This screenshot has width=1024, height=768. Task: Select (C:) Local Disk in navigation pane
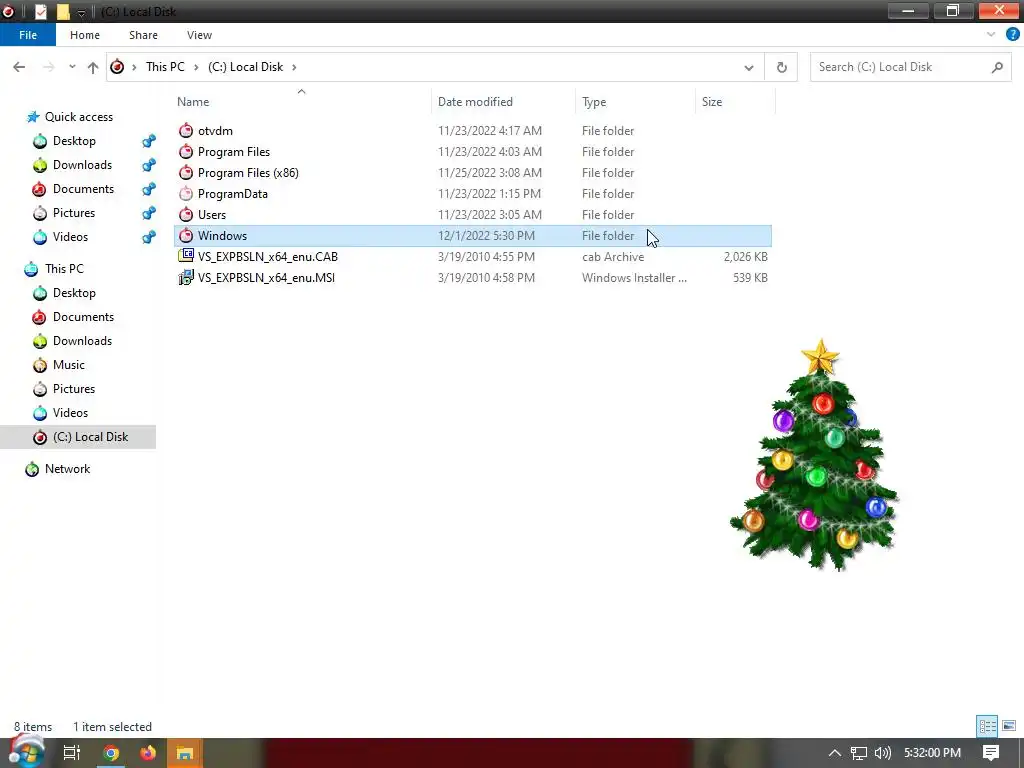tap(78, 437)
